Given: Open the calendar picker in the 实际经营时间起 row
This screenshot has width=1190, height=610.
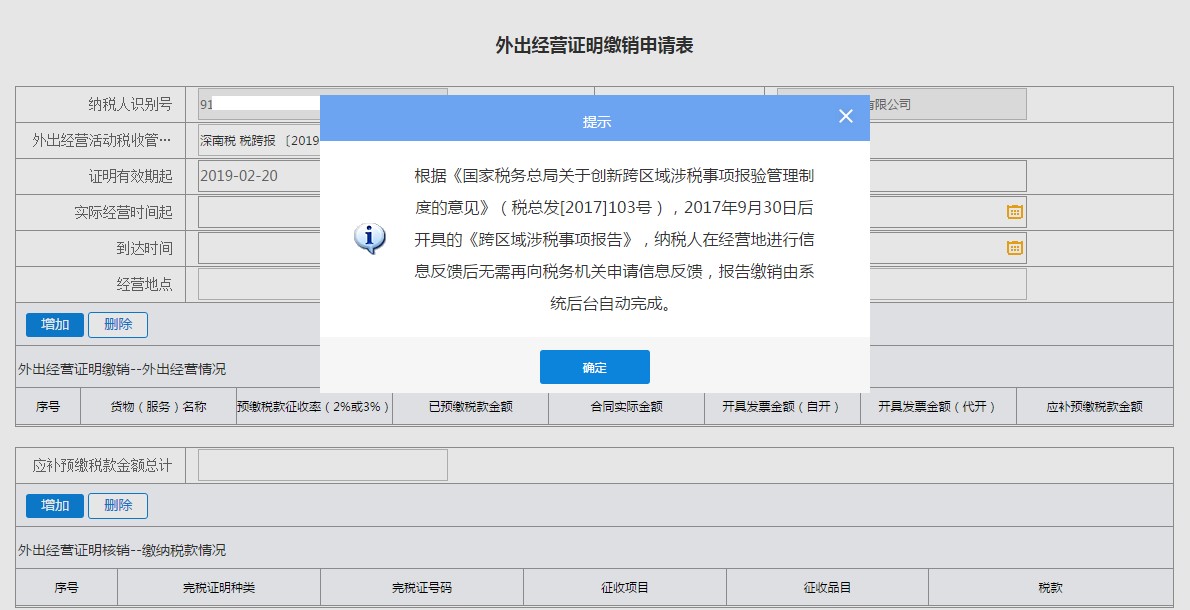Looking at the screenshot, I should (1014, 212).
